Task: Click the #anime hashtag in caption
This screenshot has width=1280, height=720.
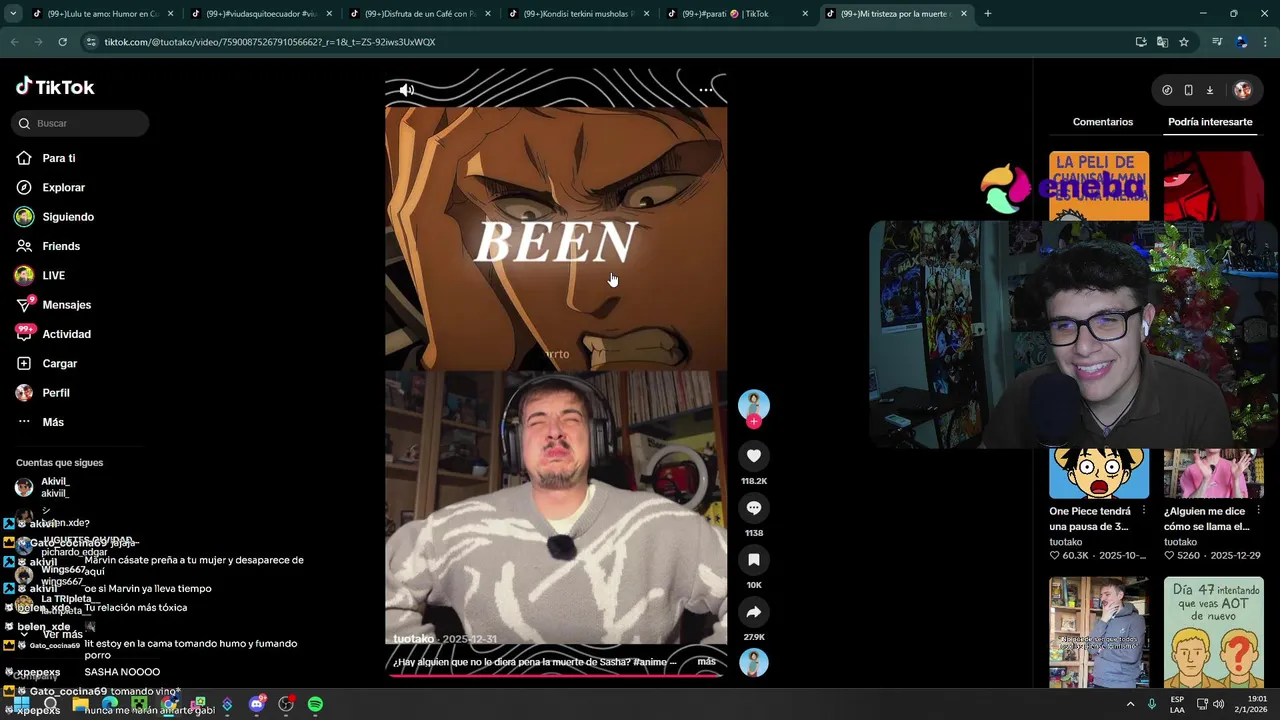Action: click(651, 662)
